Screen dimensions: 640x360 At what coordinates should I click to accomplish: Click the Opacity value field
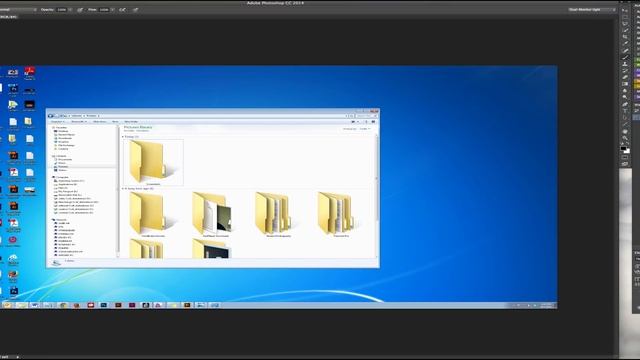pyautogui.click(x=62, y=9)
